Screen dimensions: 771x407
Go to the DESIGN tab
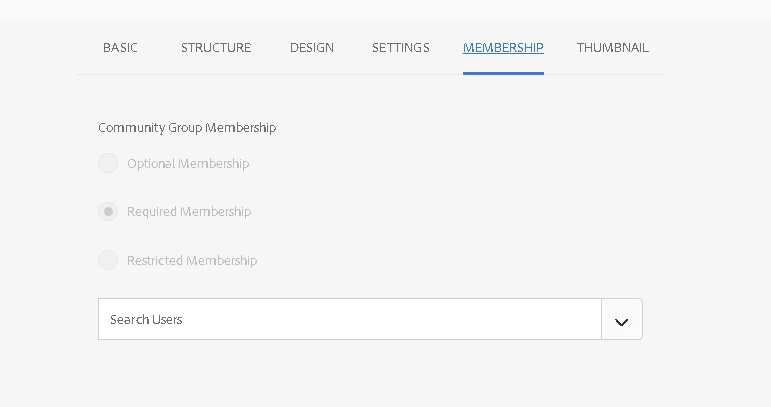(x=312, y=48)
